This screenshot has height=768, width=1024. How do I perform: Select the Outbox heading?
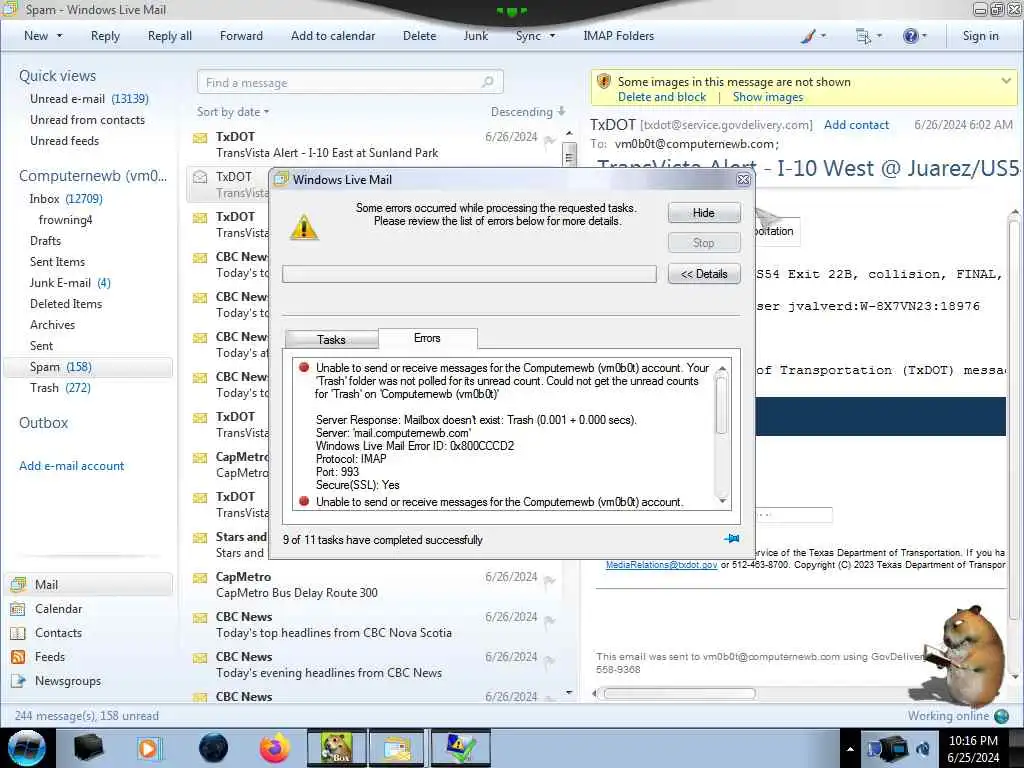(44, 423)
